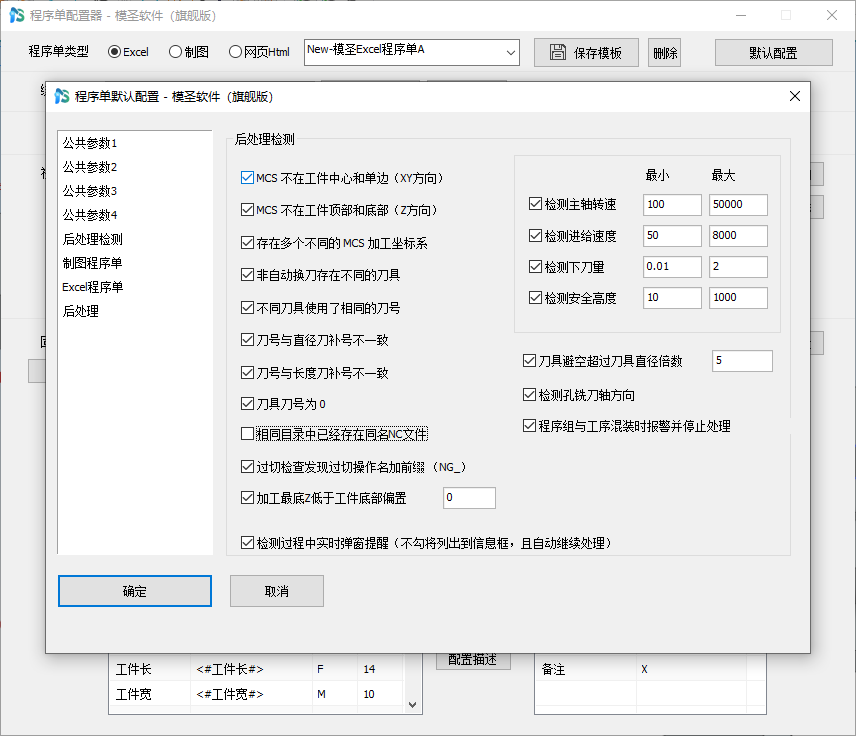Open the 公共参数2 page
This screenshot has width=856, height=736.
click(x=90, y=167)
